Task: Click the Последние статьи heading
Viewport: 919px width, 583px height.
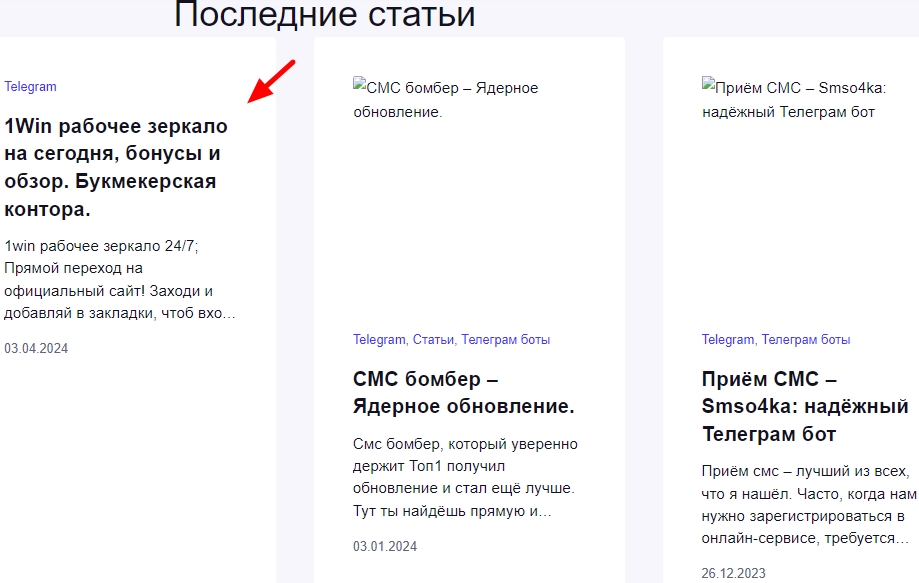Action: (x=324, y=15)
